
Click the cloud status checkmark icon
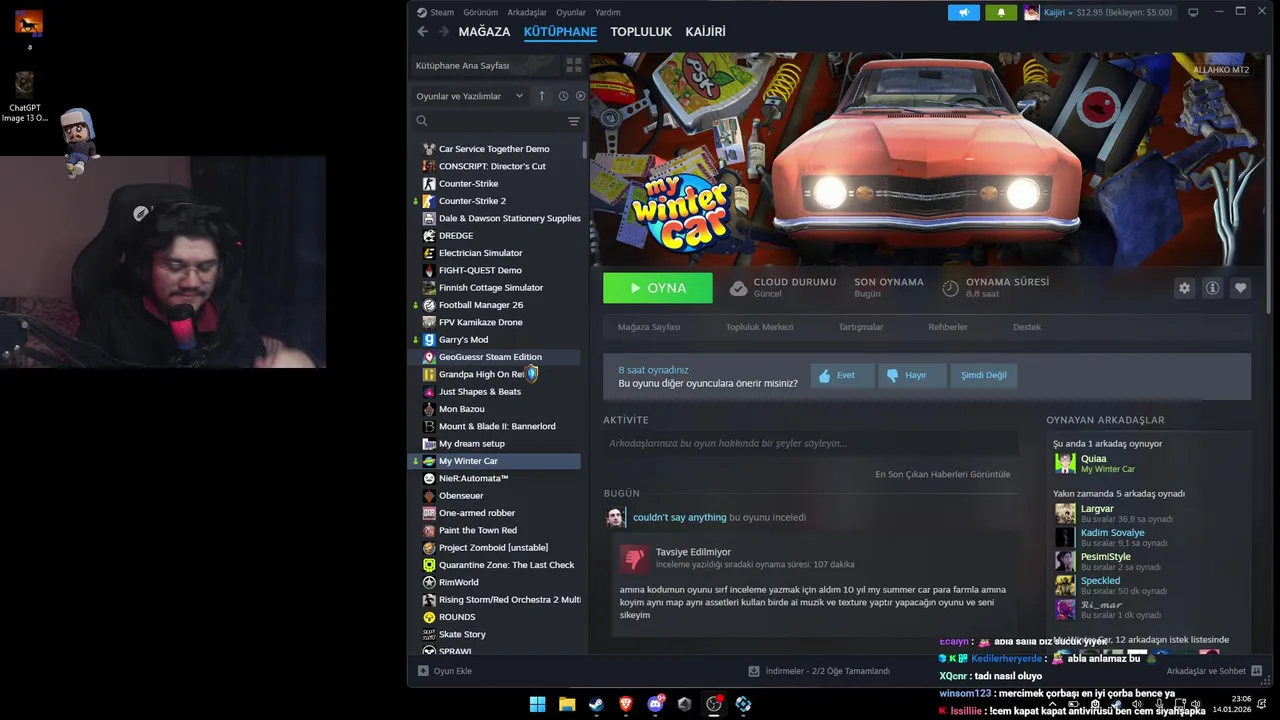738,288
